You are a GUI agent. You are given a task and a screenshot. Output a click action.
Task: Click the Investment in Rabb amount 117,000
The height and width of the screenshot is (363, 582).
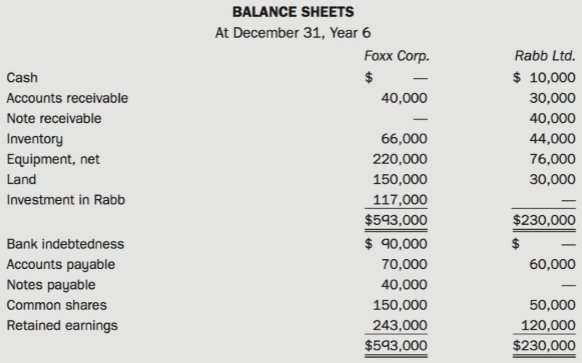click(400, 200)
